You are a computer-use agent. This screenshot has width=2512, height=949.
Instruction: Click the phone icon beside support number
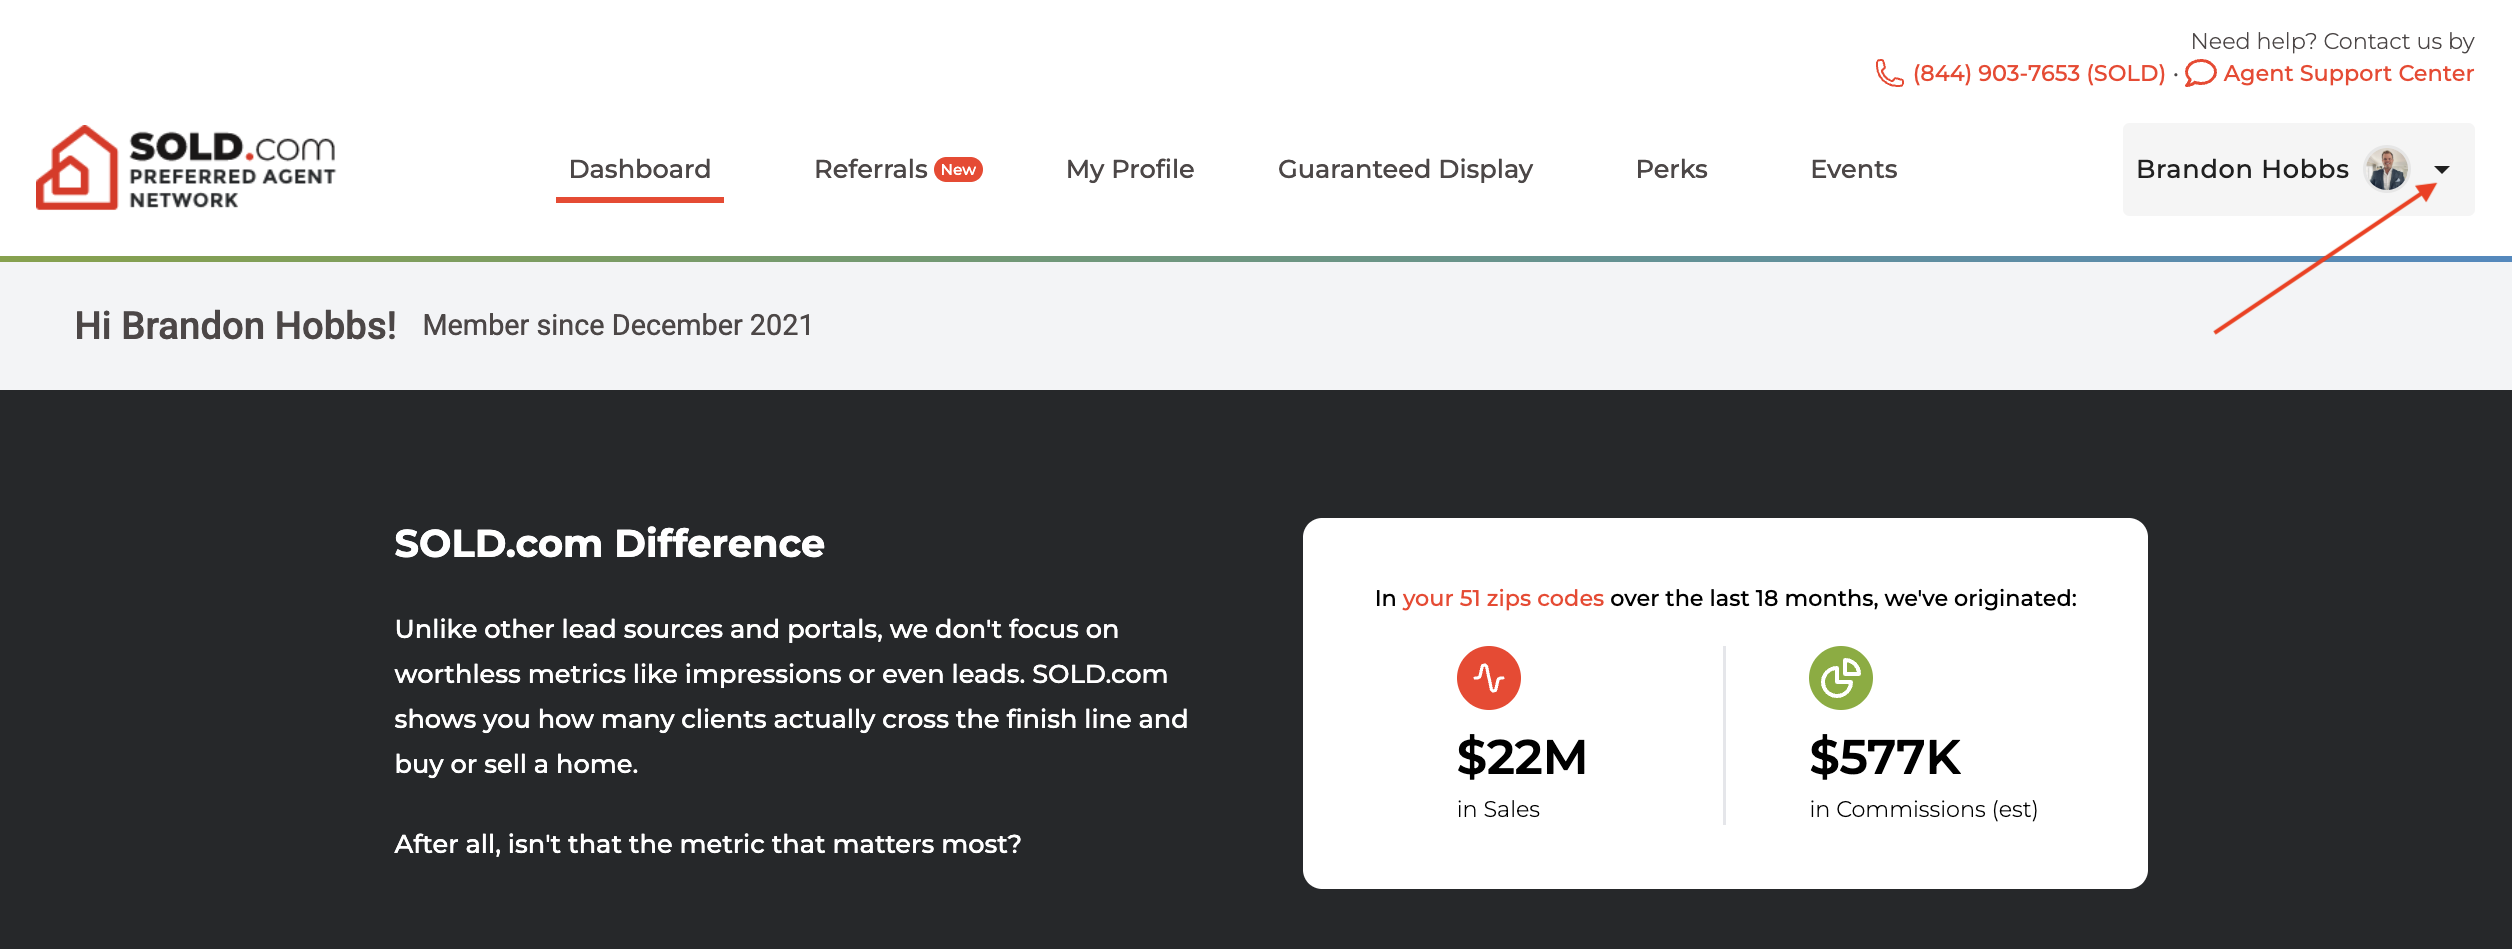click(1888, 74)
